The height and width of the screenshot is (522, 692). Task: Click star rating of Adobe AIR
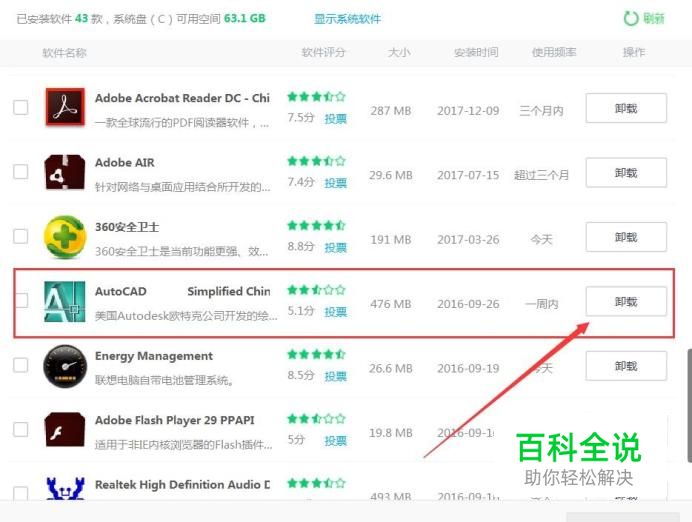tap(316, 161)
